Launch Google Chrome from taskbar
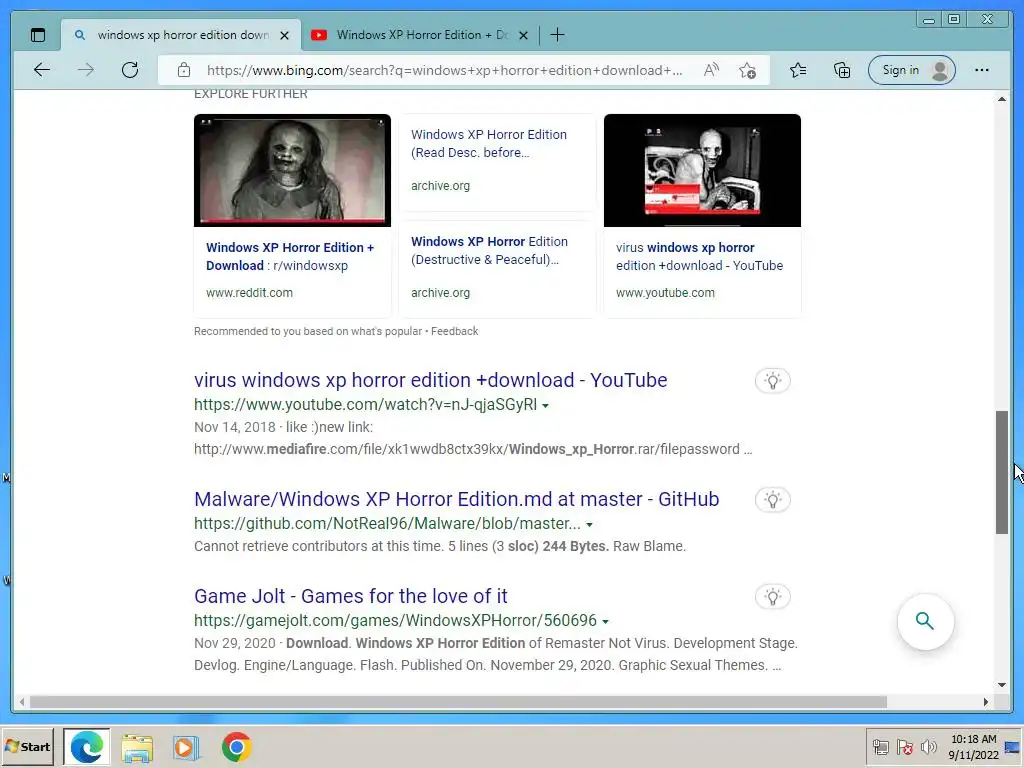The width and height of the screenshot is (1024, 768). (x=236, y=747)
